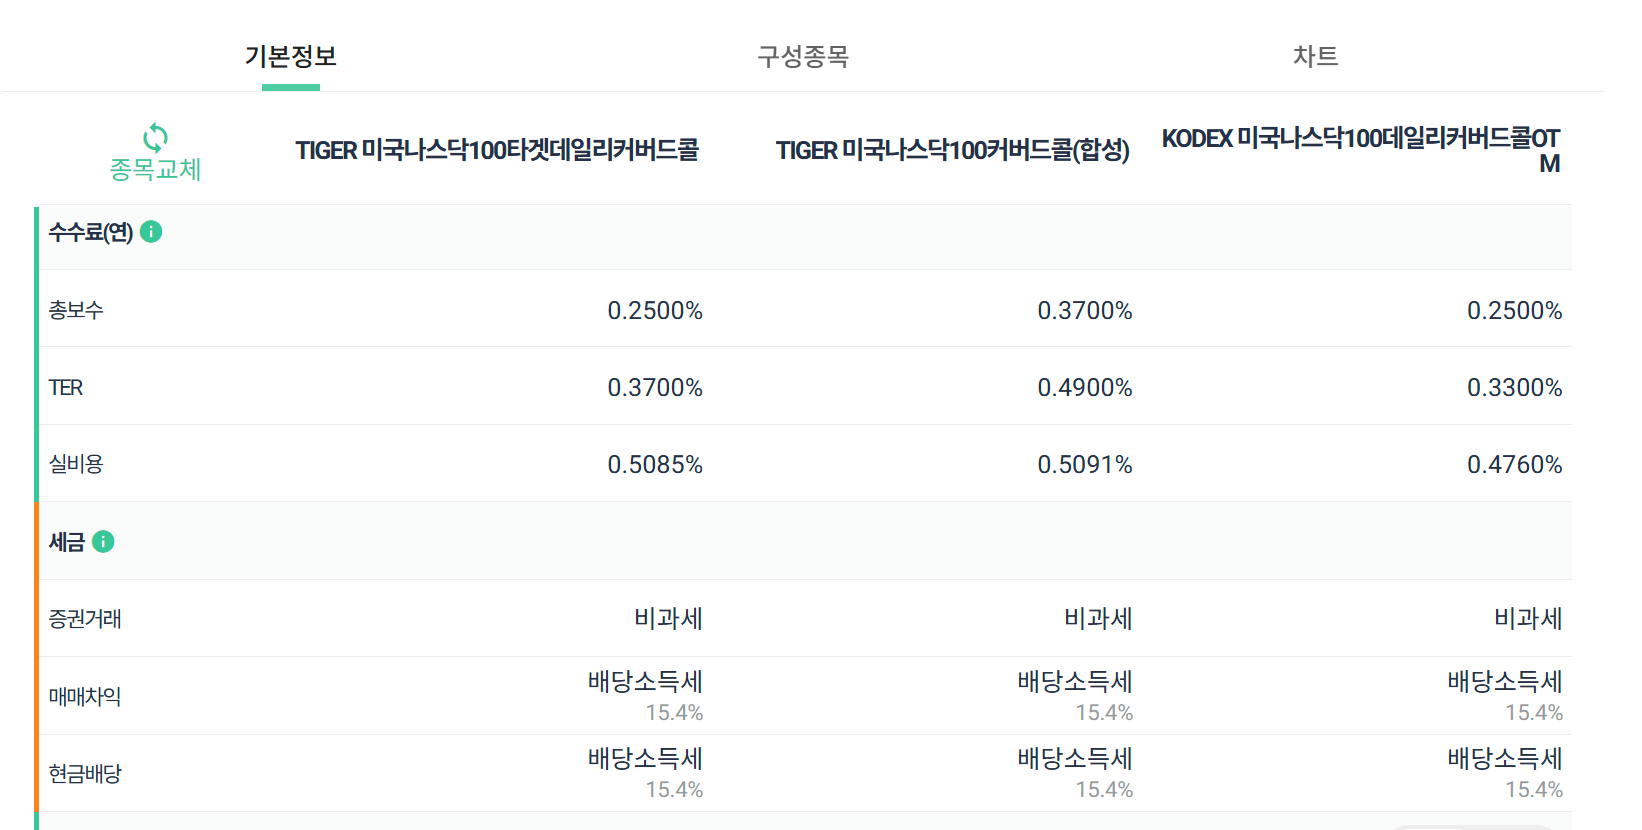1642x830 pixels.
Task: Select KODEX 미국나스닥100데일리커버드콜OTM header
Action: (1361, 150)
